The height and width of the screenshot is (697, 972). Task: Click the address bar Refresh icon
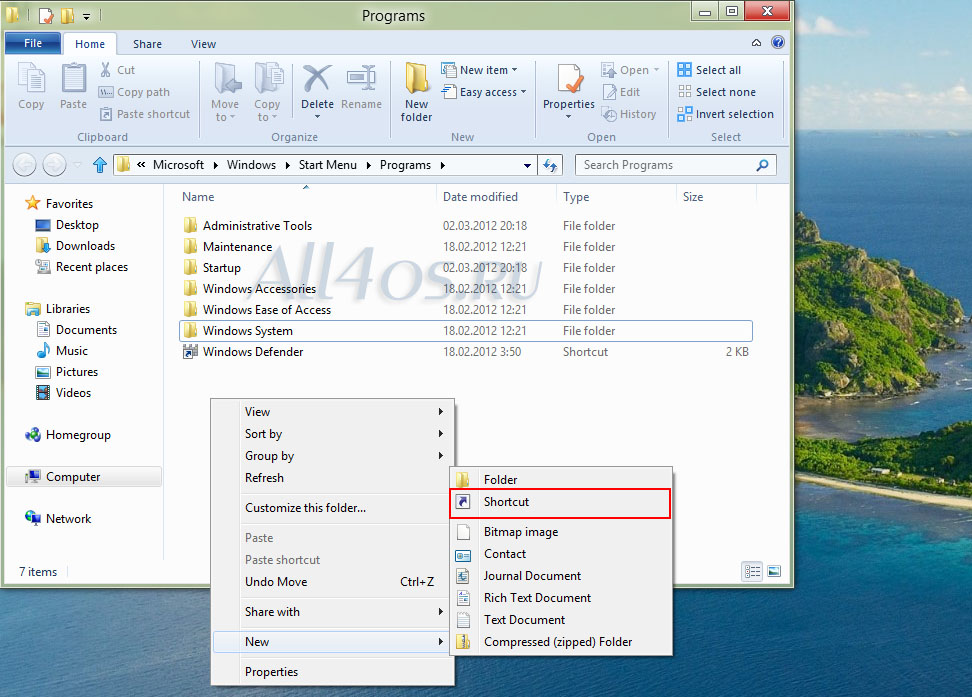coord(550,165)
